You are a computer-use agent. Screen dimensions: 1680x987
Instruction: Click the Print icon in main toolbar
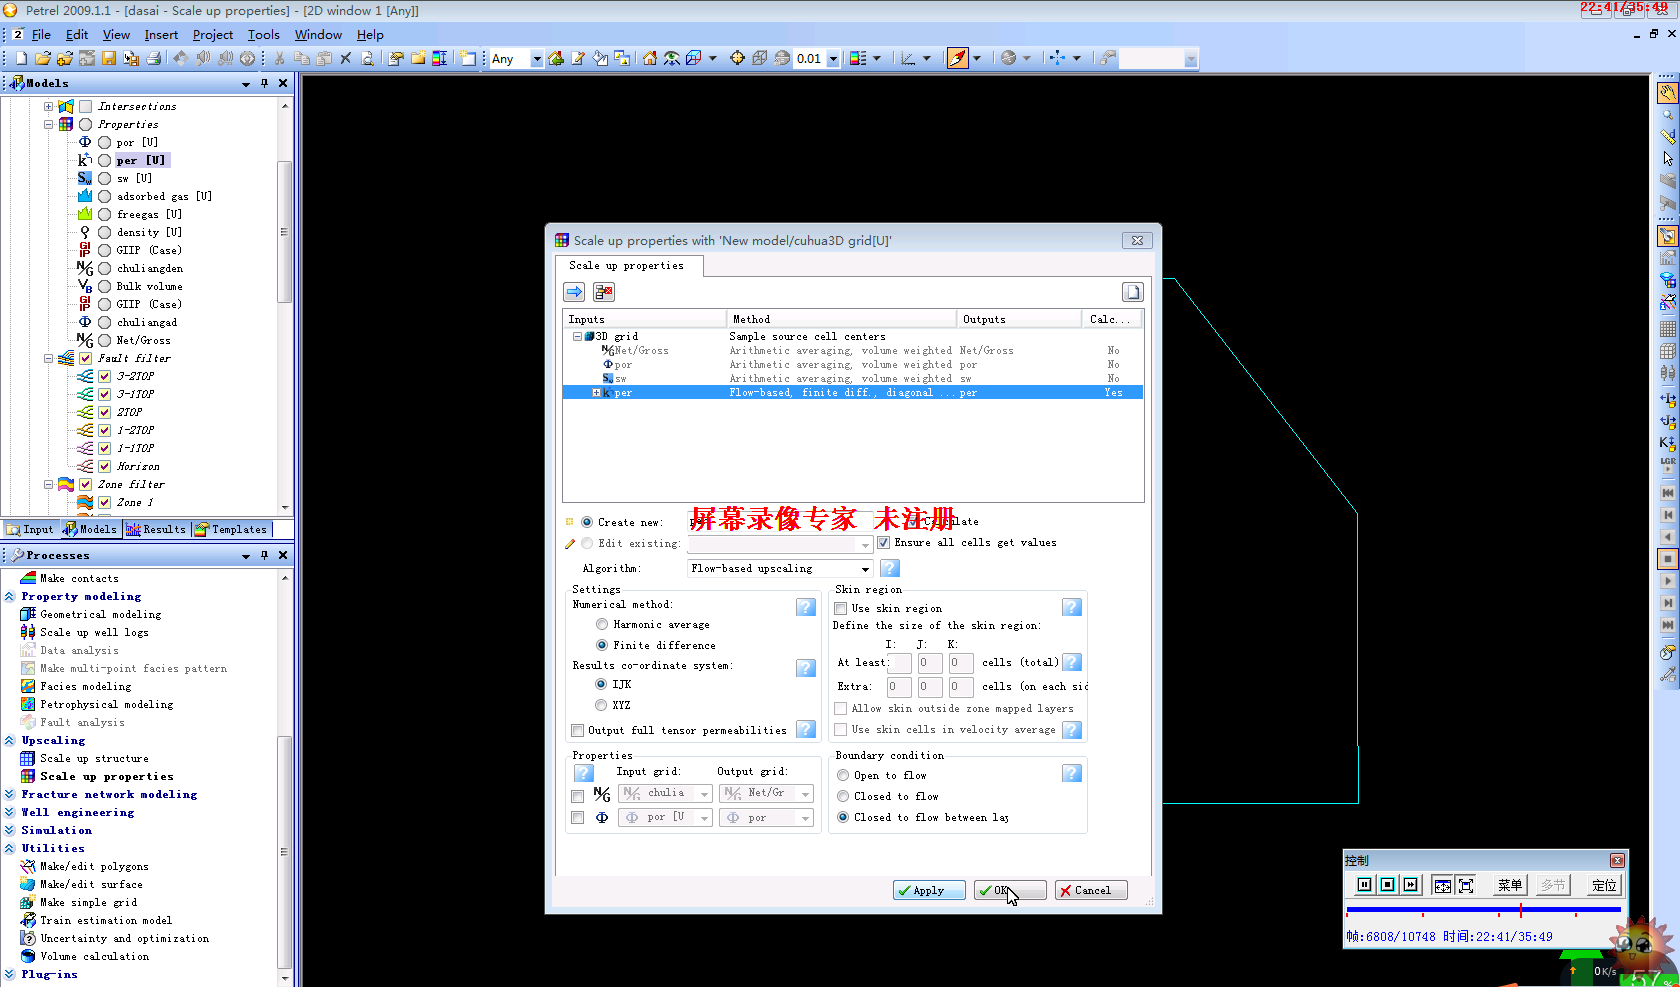pyautogui.click(x=153, y=59)
